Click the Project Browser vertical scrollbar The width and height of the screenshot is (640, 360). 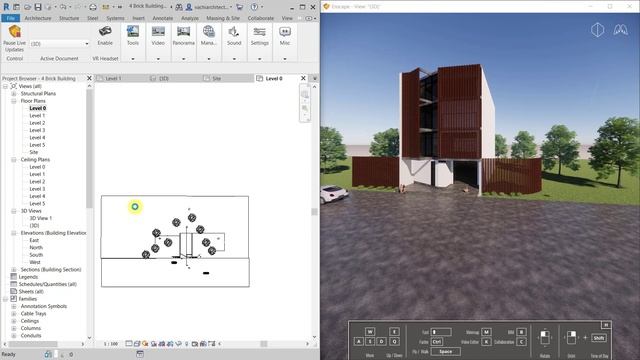[x=89, y=149]
